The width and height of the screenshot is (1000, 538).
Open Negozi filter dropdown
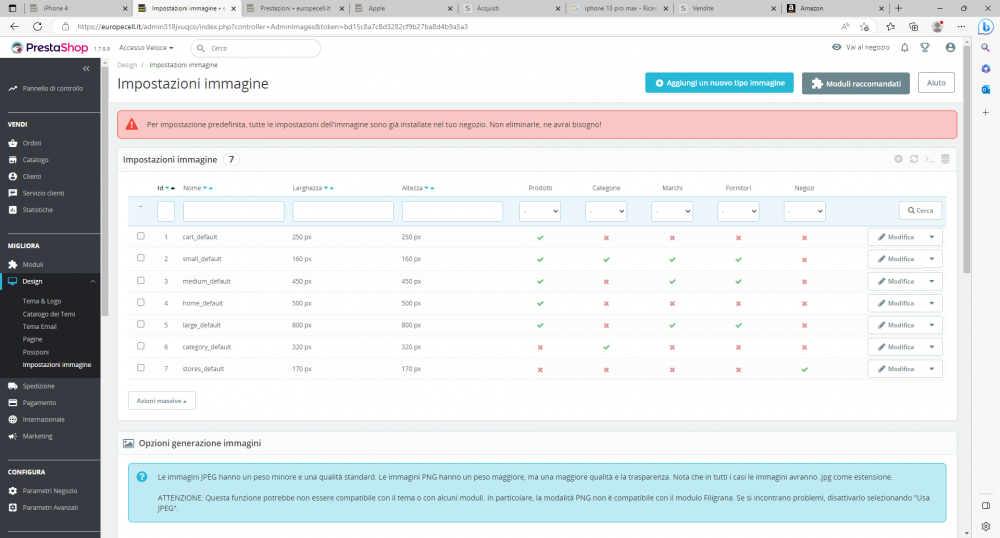click(x=804, y=211)
